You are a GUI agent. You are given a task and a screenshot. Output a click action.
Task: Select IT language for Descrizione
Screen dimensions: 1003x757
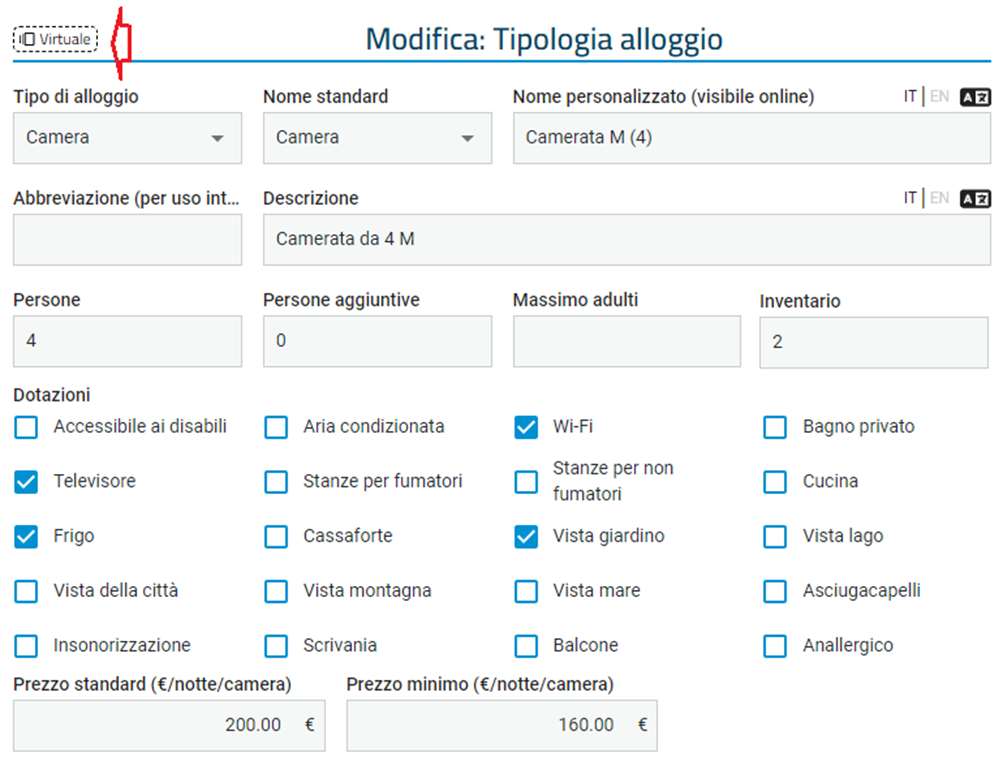click(910, 198)
